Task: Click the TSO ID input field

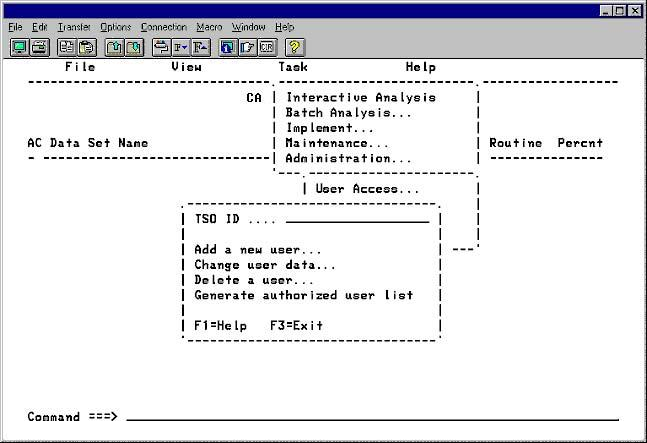Action: click(x=357, y=219)
